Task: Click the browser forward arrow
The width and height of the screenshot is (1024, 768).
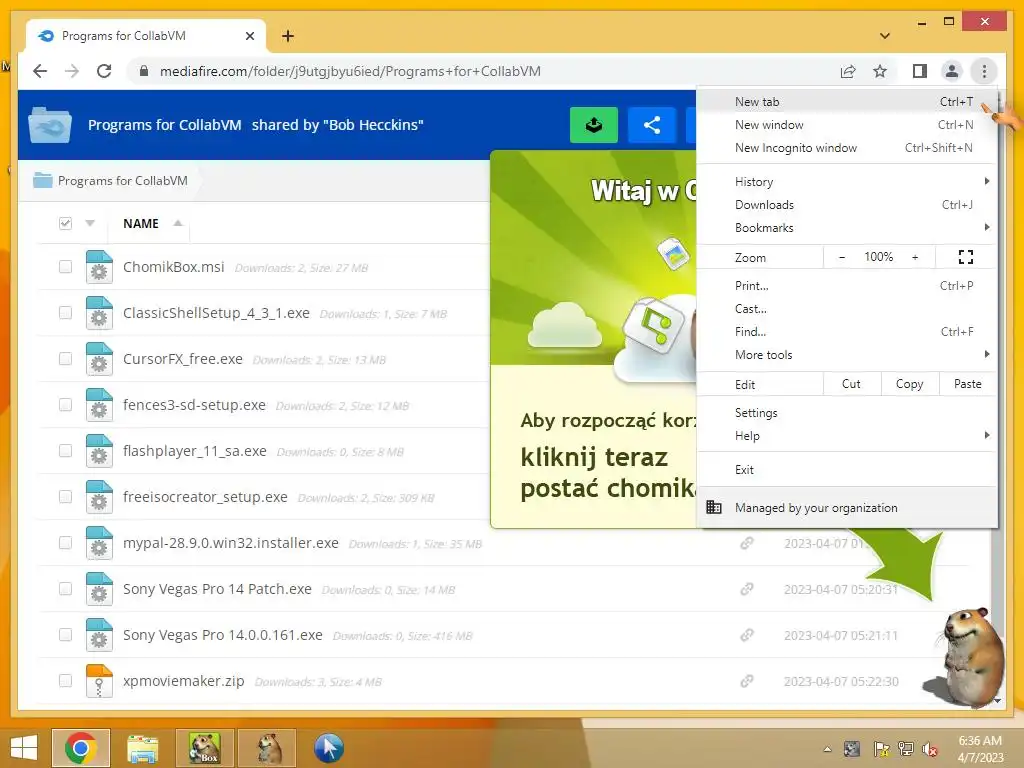Action: [71, 71]
